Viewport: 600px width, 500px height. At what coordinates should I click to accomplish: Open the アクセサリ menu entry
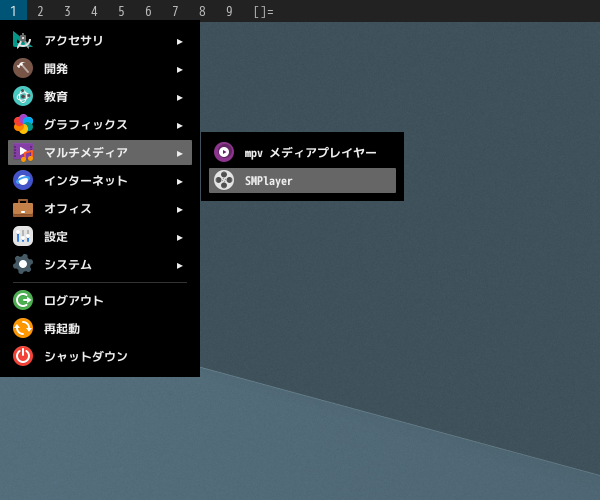100,40
